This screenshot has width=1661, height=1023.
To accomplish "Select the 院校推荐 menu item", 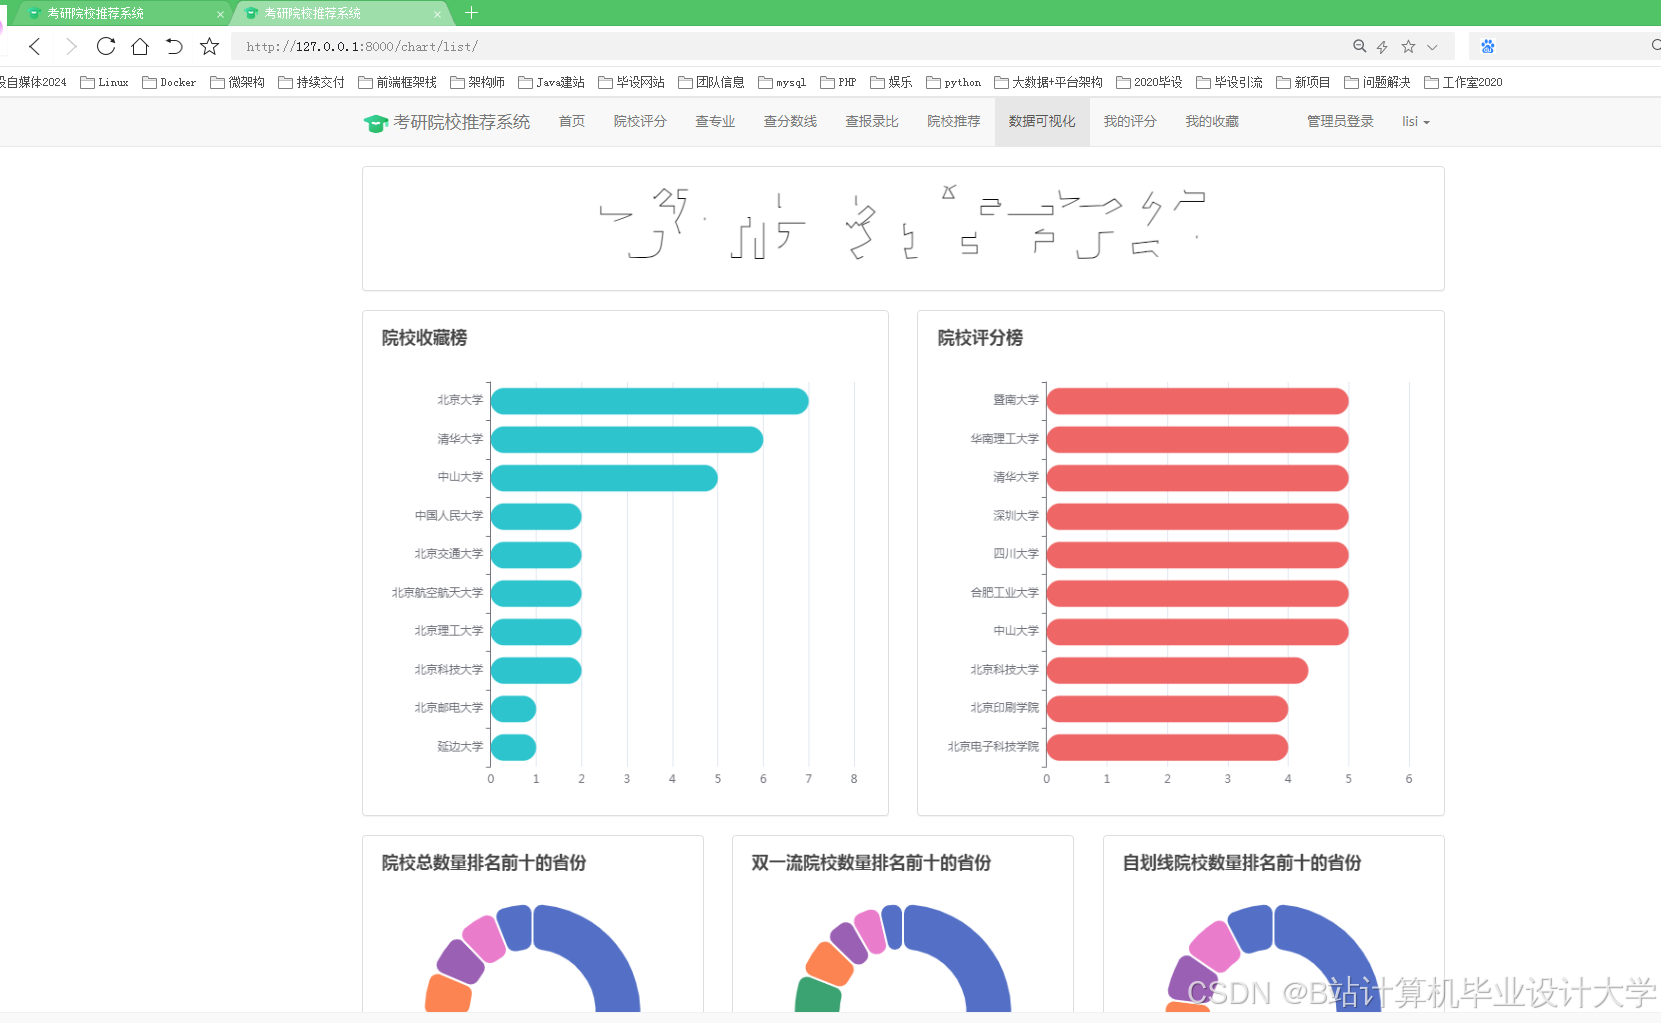I will coord(953,121).
